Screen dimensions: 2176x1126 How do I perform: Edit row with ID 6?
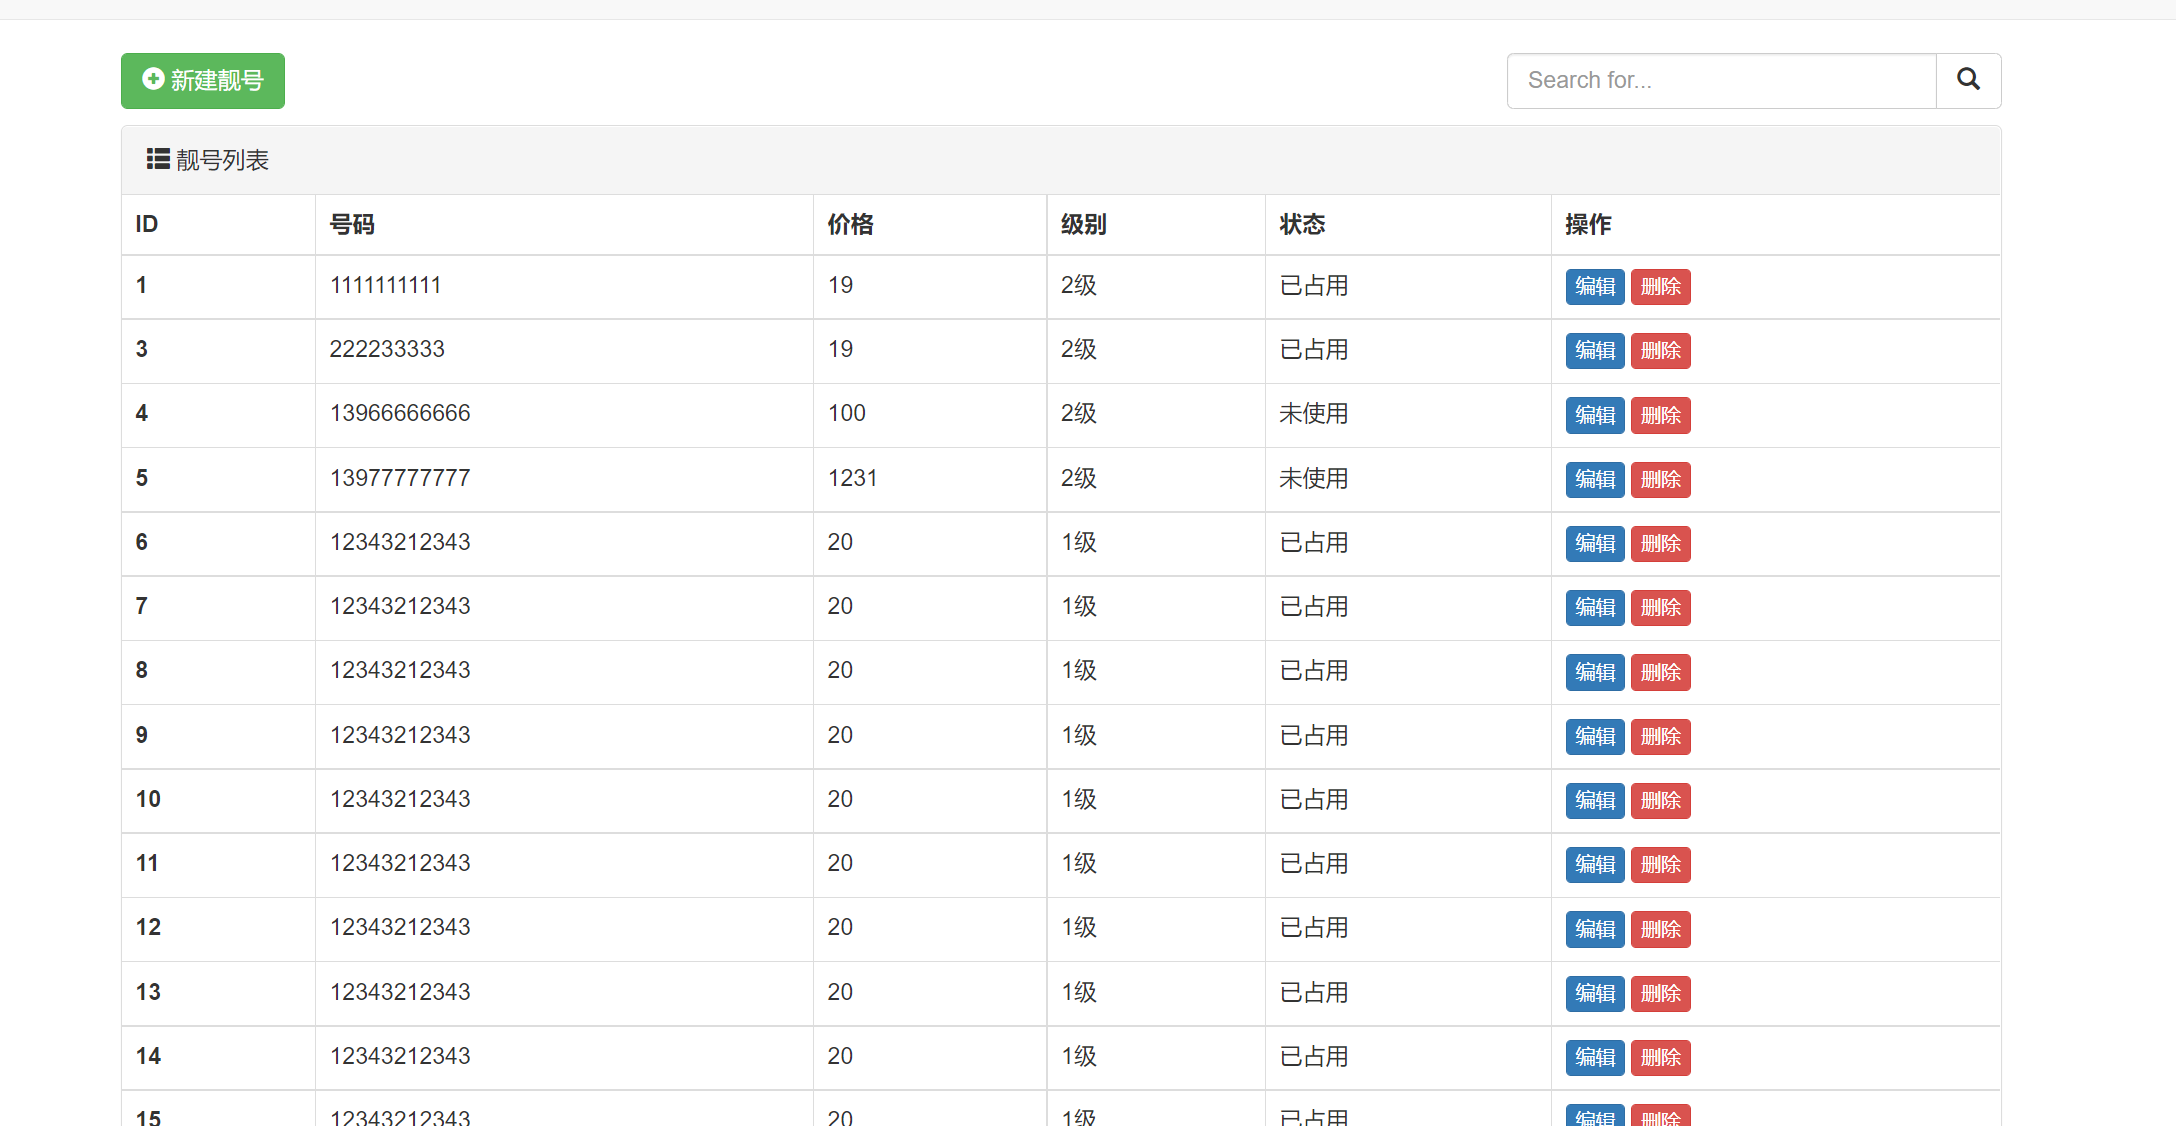1594,543
